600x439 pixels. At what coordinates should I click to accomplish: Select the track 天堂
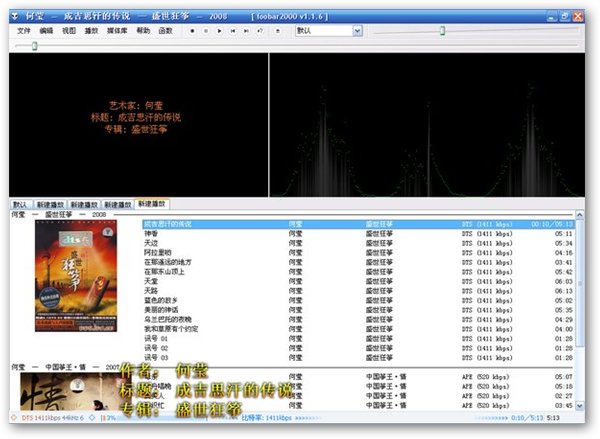coord(358,282)
